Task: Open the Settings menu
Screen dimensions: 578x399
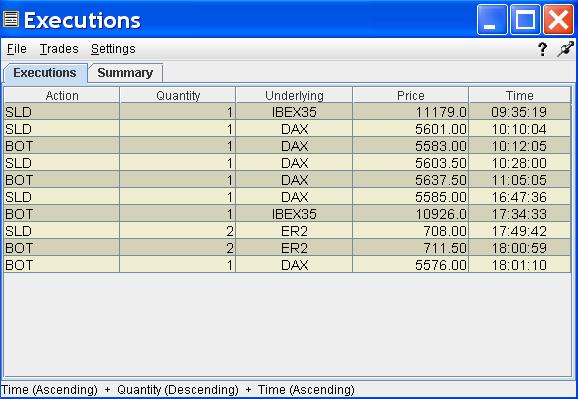Action: (x=113, y=49)
